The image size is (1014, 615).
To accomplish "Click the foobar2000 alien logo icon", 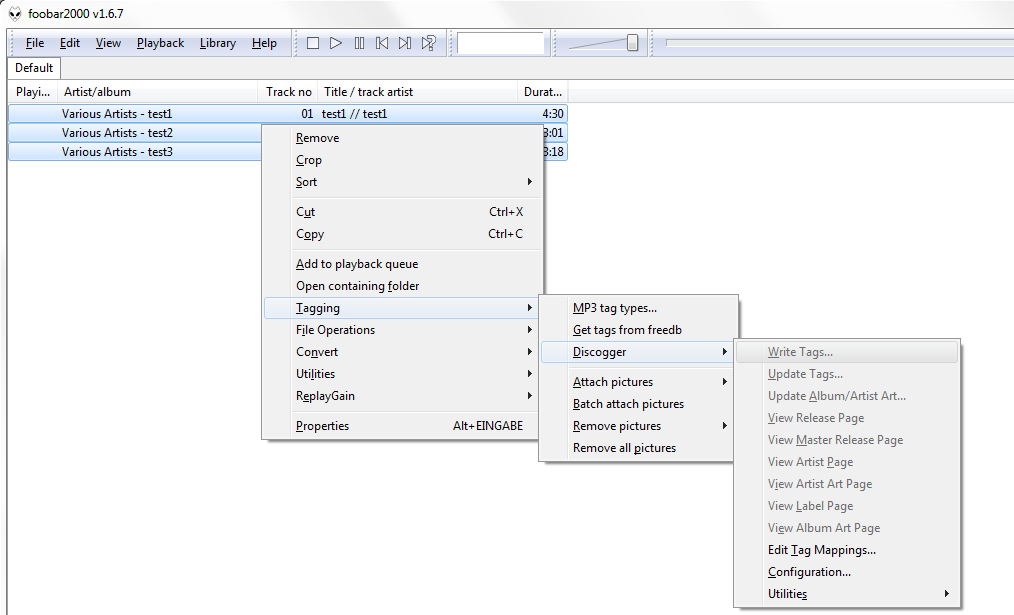I will (x=15, y=14).
